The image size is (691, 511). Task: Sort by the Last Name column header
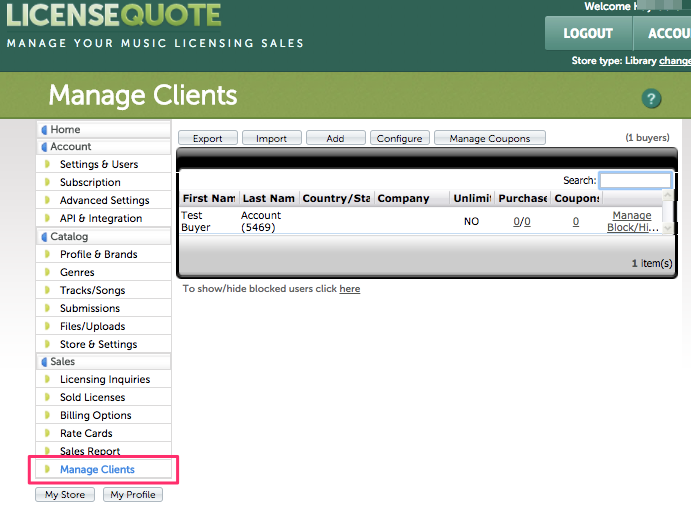pos(268,199)
